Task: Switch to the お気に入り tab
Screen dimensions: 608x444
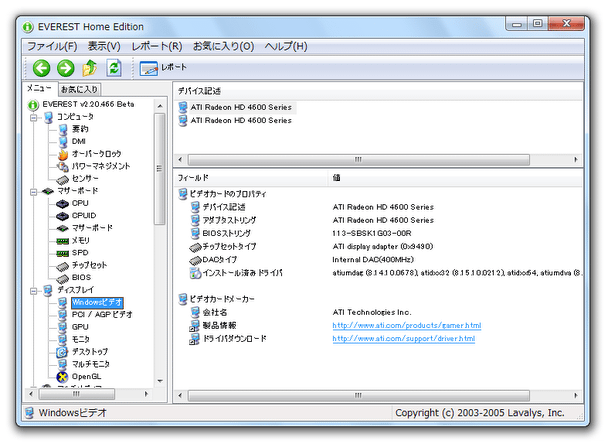Action: point(79,89)
